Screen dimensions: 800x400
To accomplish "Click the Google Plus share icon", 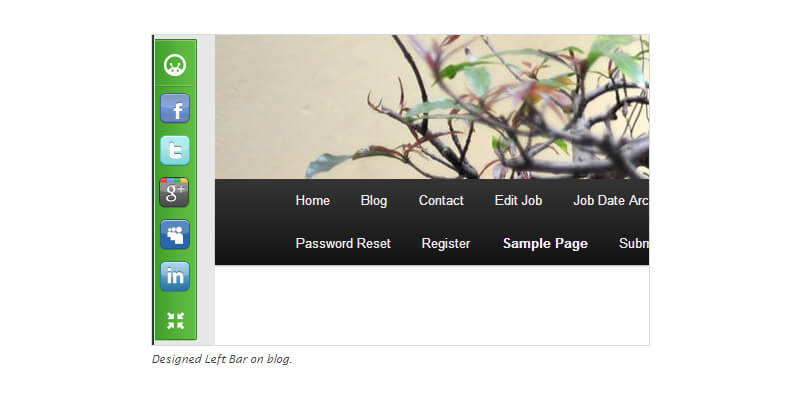I will pos(174,192).
